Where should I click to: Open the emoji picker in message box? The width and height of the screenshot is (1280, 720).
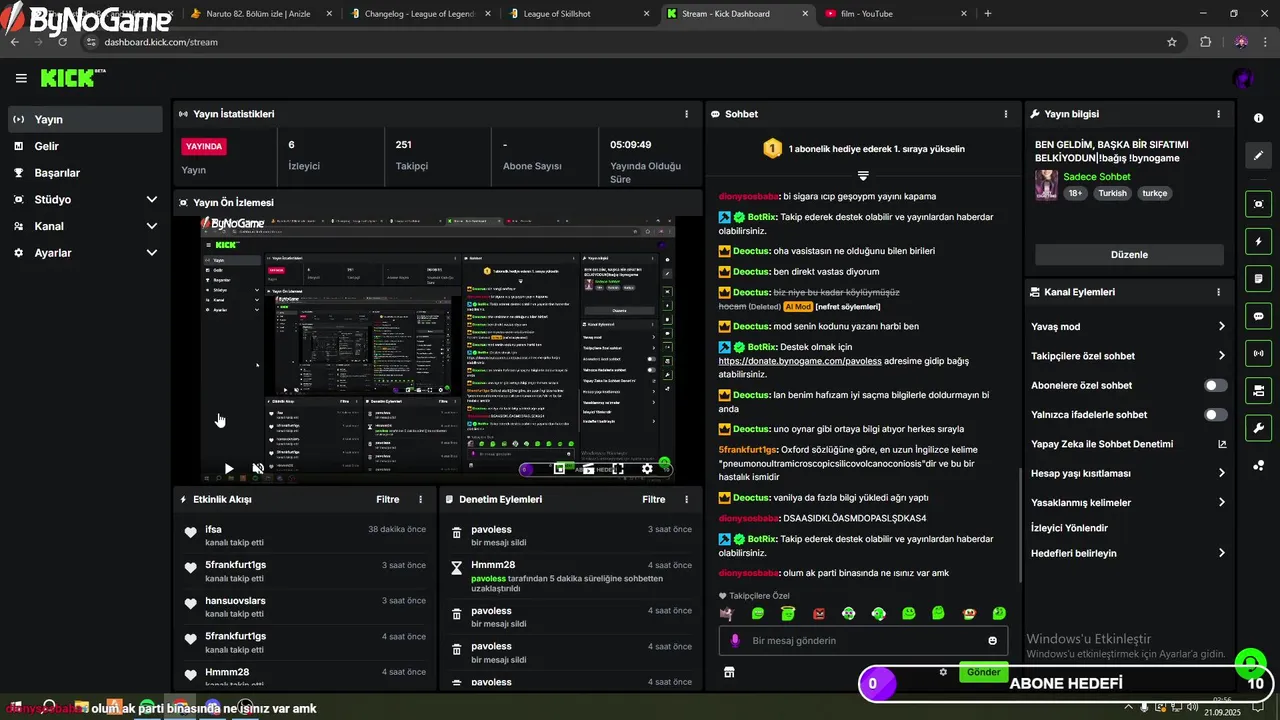tap(992, 641)
